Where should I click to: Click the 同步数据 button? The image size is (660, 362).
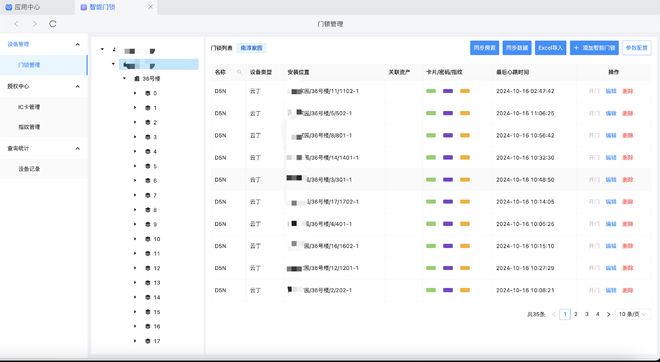[x=517, y=48]
